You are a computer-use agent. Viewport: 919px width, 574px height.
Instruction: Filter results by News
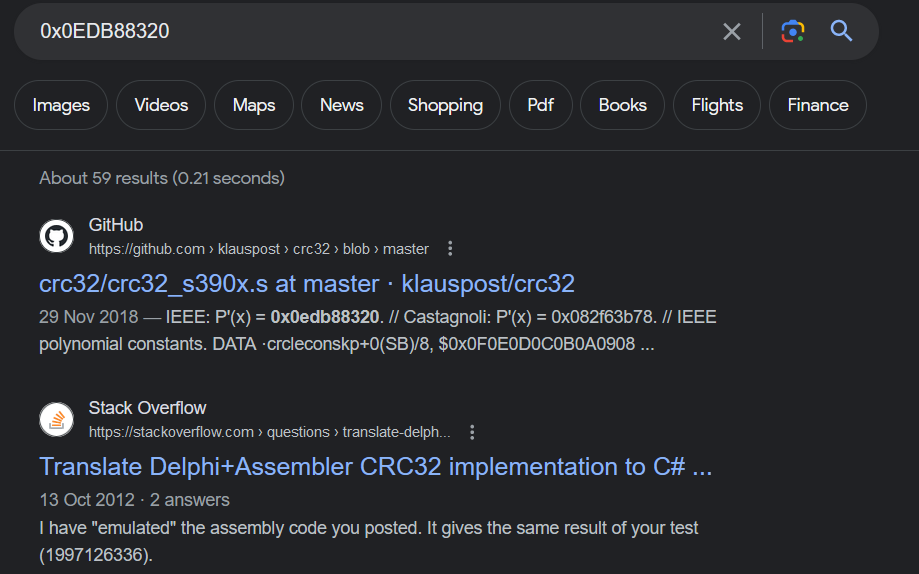[342, 105]
